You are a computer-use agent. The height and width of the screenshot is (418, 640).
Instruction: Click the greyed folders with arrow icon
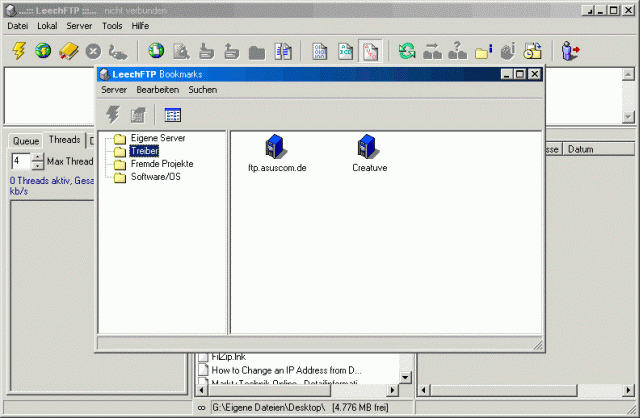click(x=432, y=51)
